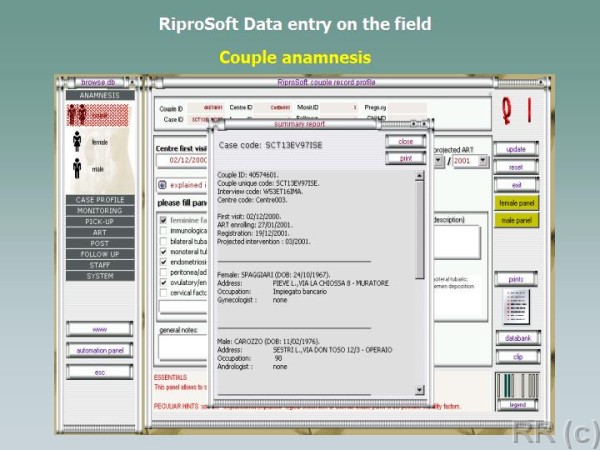Click the Couple ID field
This screenshot has width=600, height=450.
click(206, 108)
